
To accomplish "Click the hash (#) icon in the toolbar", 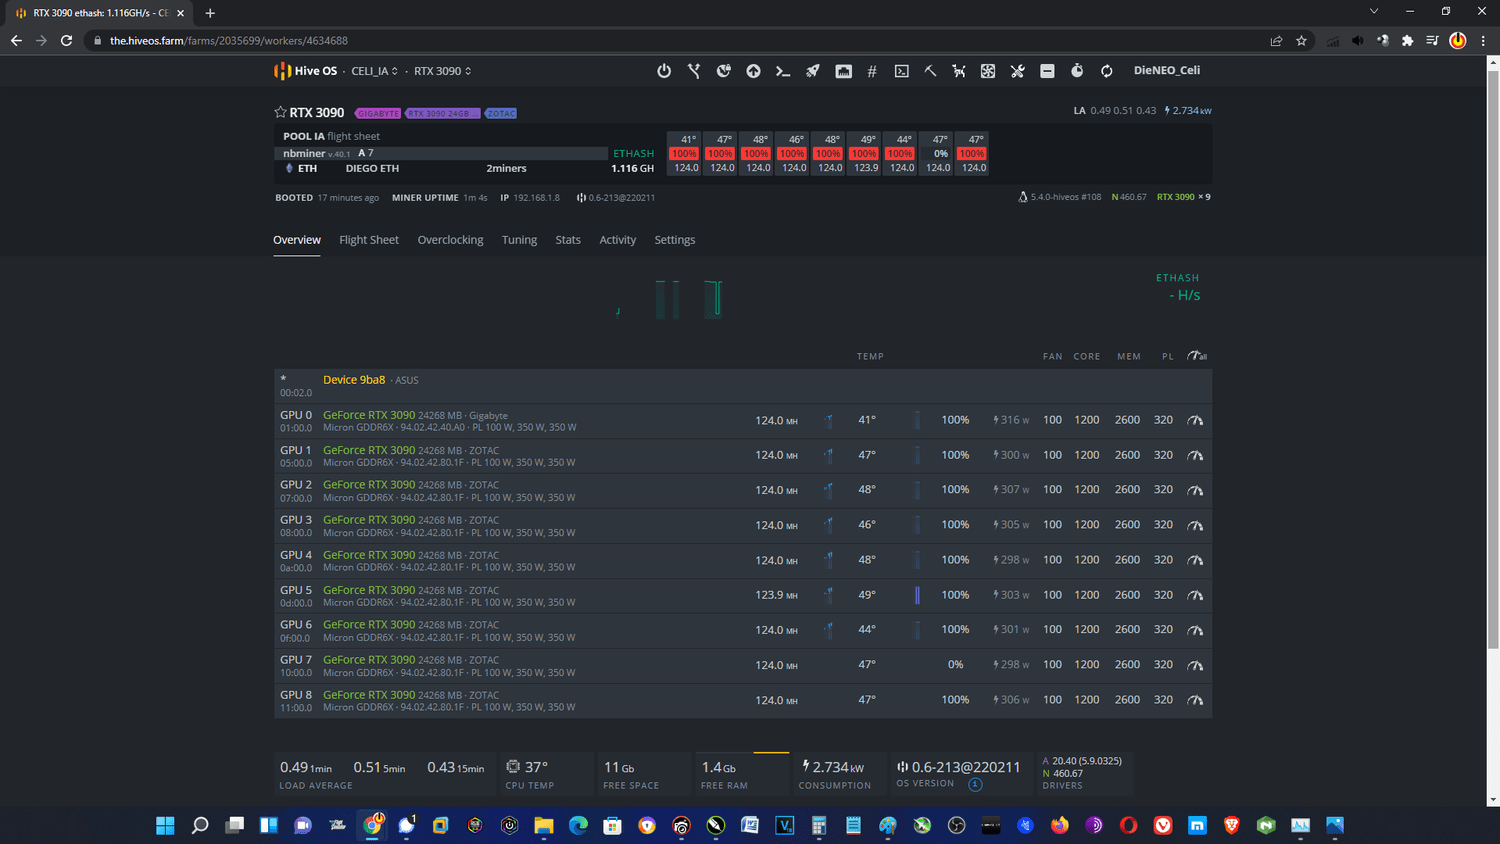I will click(872, 71).
